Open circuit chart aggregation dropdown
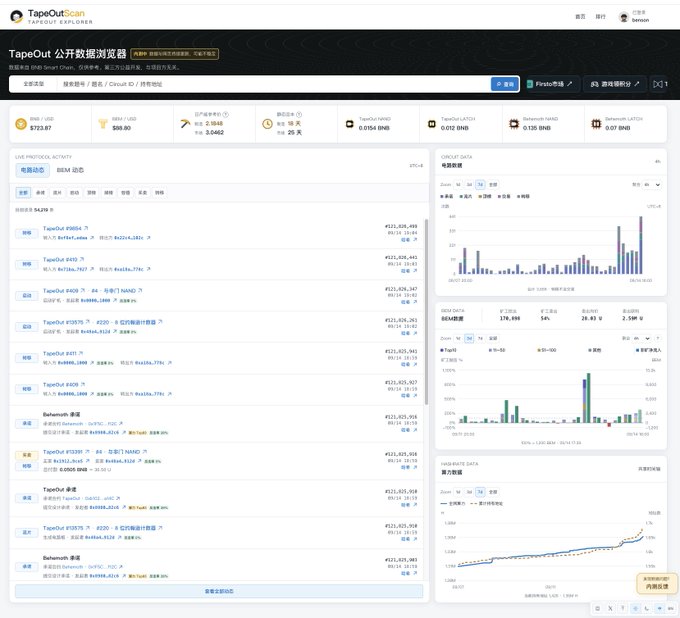This screenshot has width=680, height=618. tap(652, 185)
